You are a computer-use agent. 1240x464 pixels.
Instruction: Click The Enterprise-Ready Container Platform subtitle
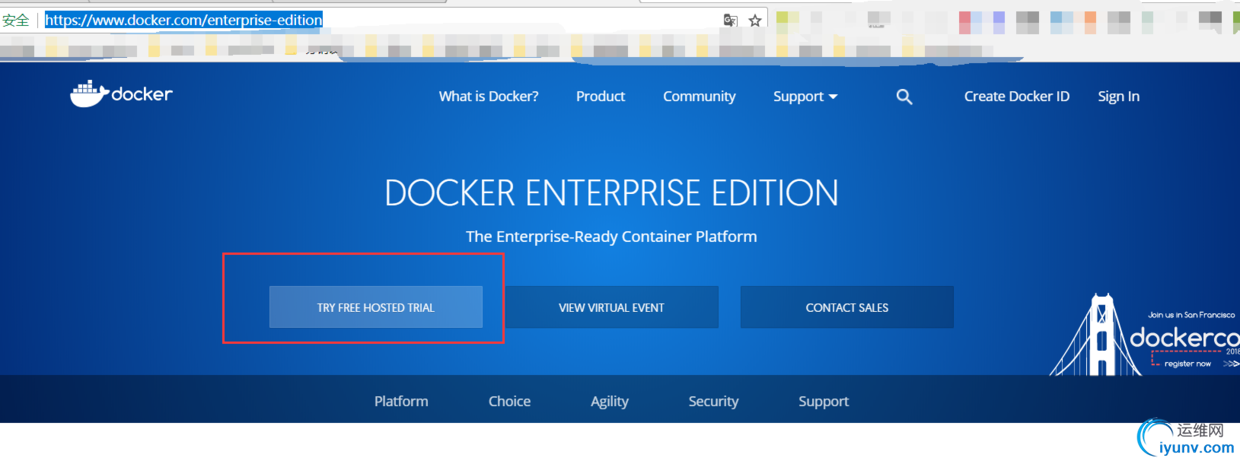[611, 237]
